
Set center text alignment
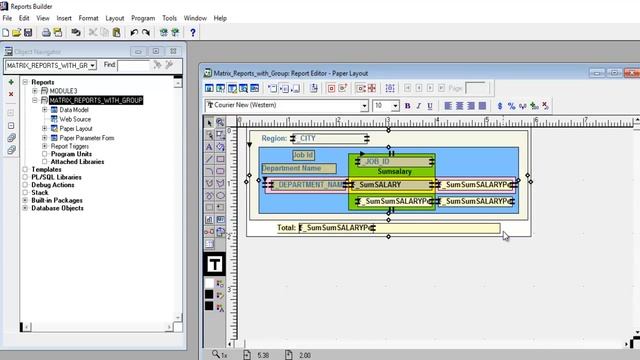pyautogui.click(x=460, y=106)
